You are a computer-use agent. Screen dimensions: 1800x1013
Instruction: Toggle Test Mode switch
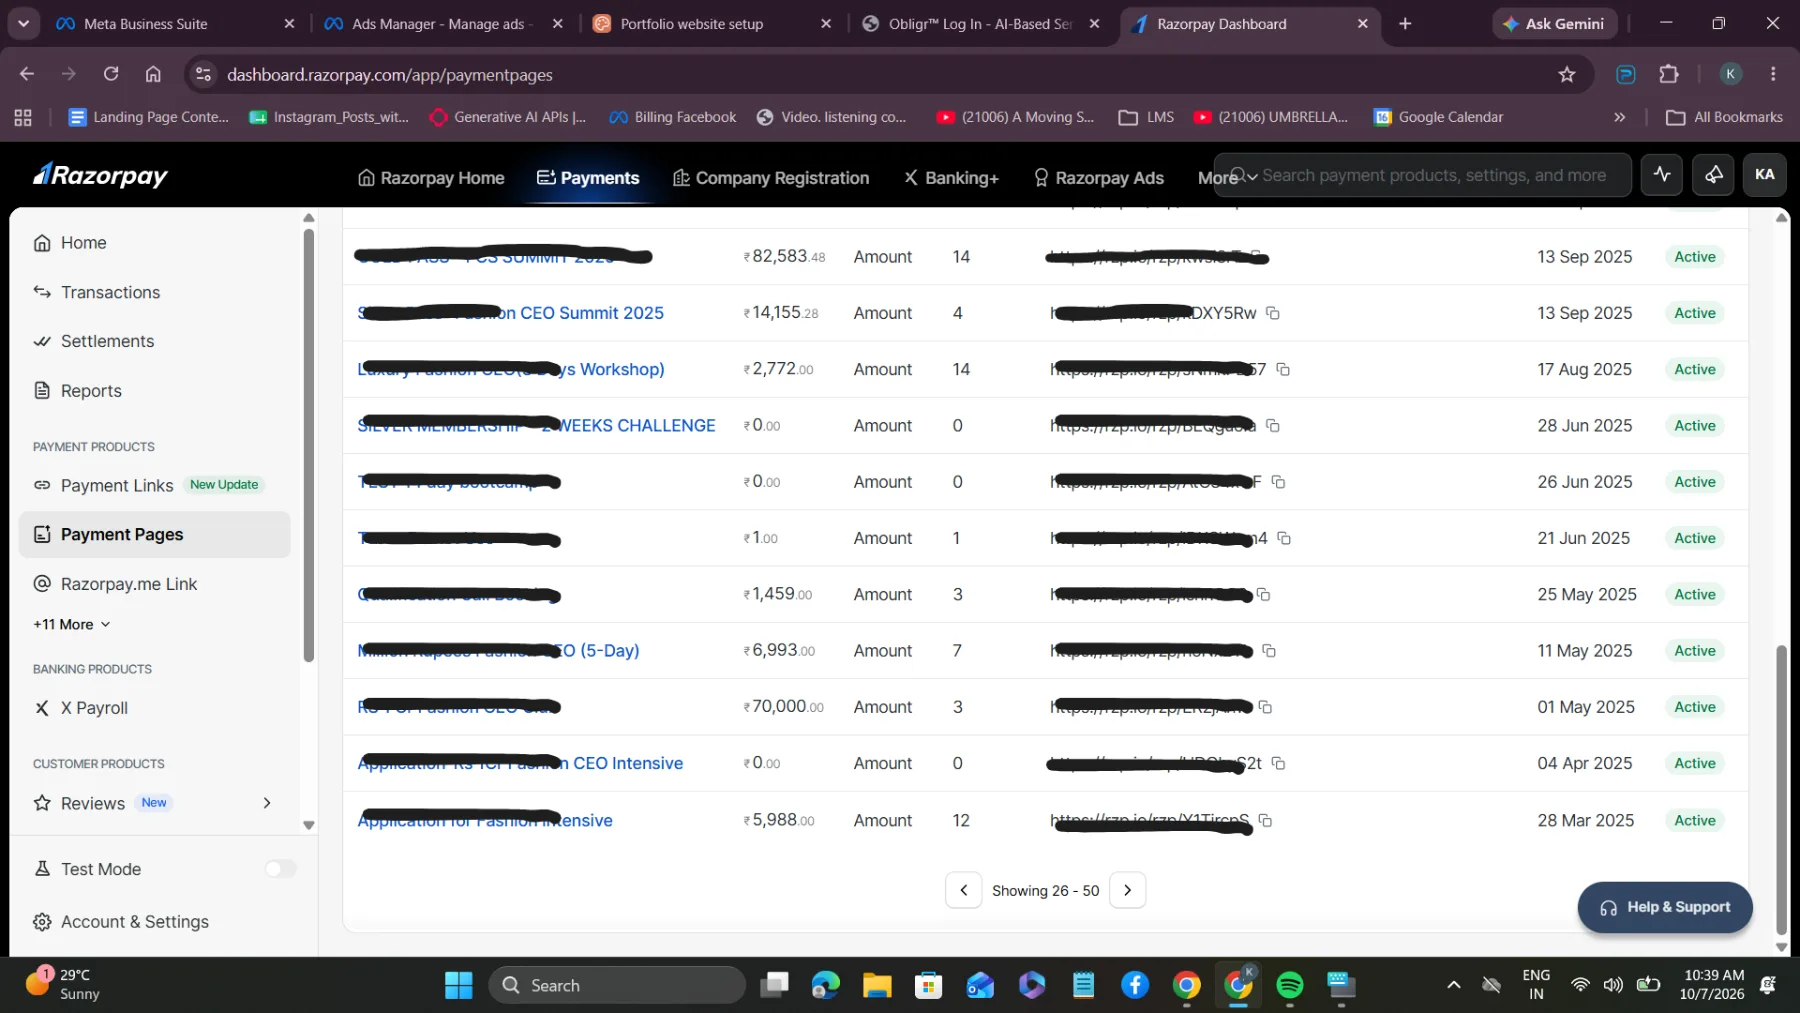[280, 869]
